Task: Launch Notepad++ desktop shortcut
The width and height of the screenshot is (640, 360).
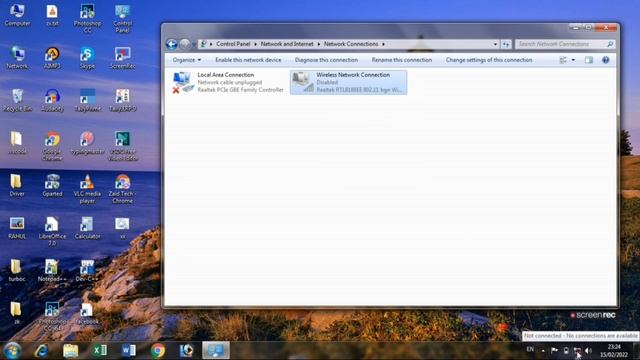Action: [52, 270]
